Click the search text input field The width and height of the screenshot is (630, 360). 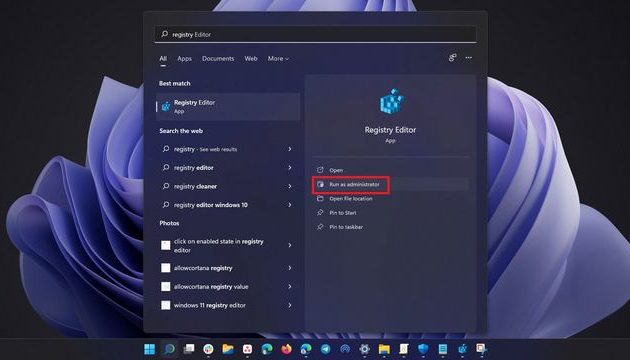[316, 35]
